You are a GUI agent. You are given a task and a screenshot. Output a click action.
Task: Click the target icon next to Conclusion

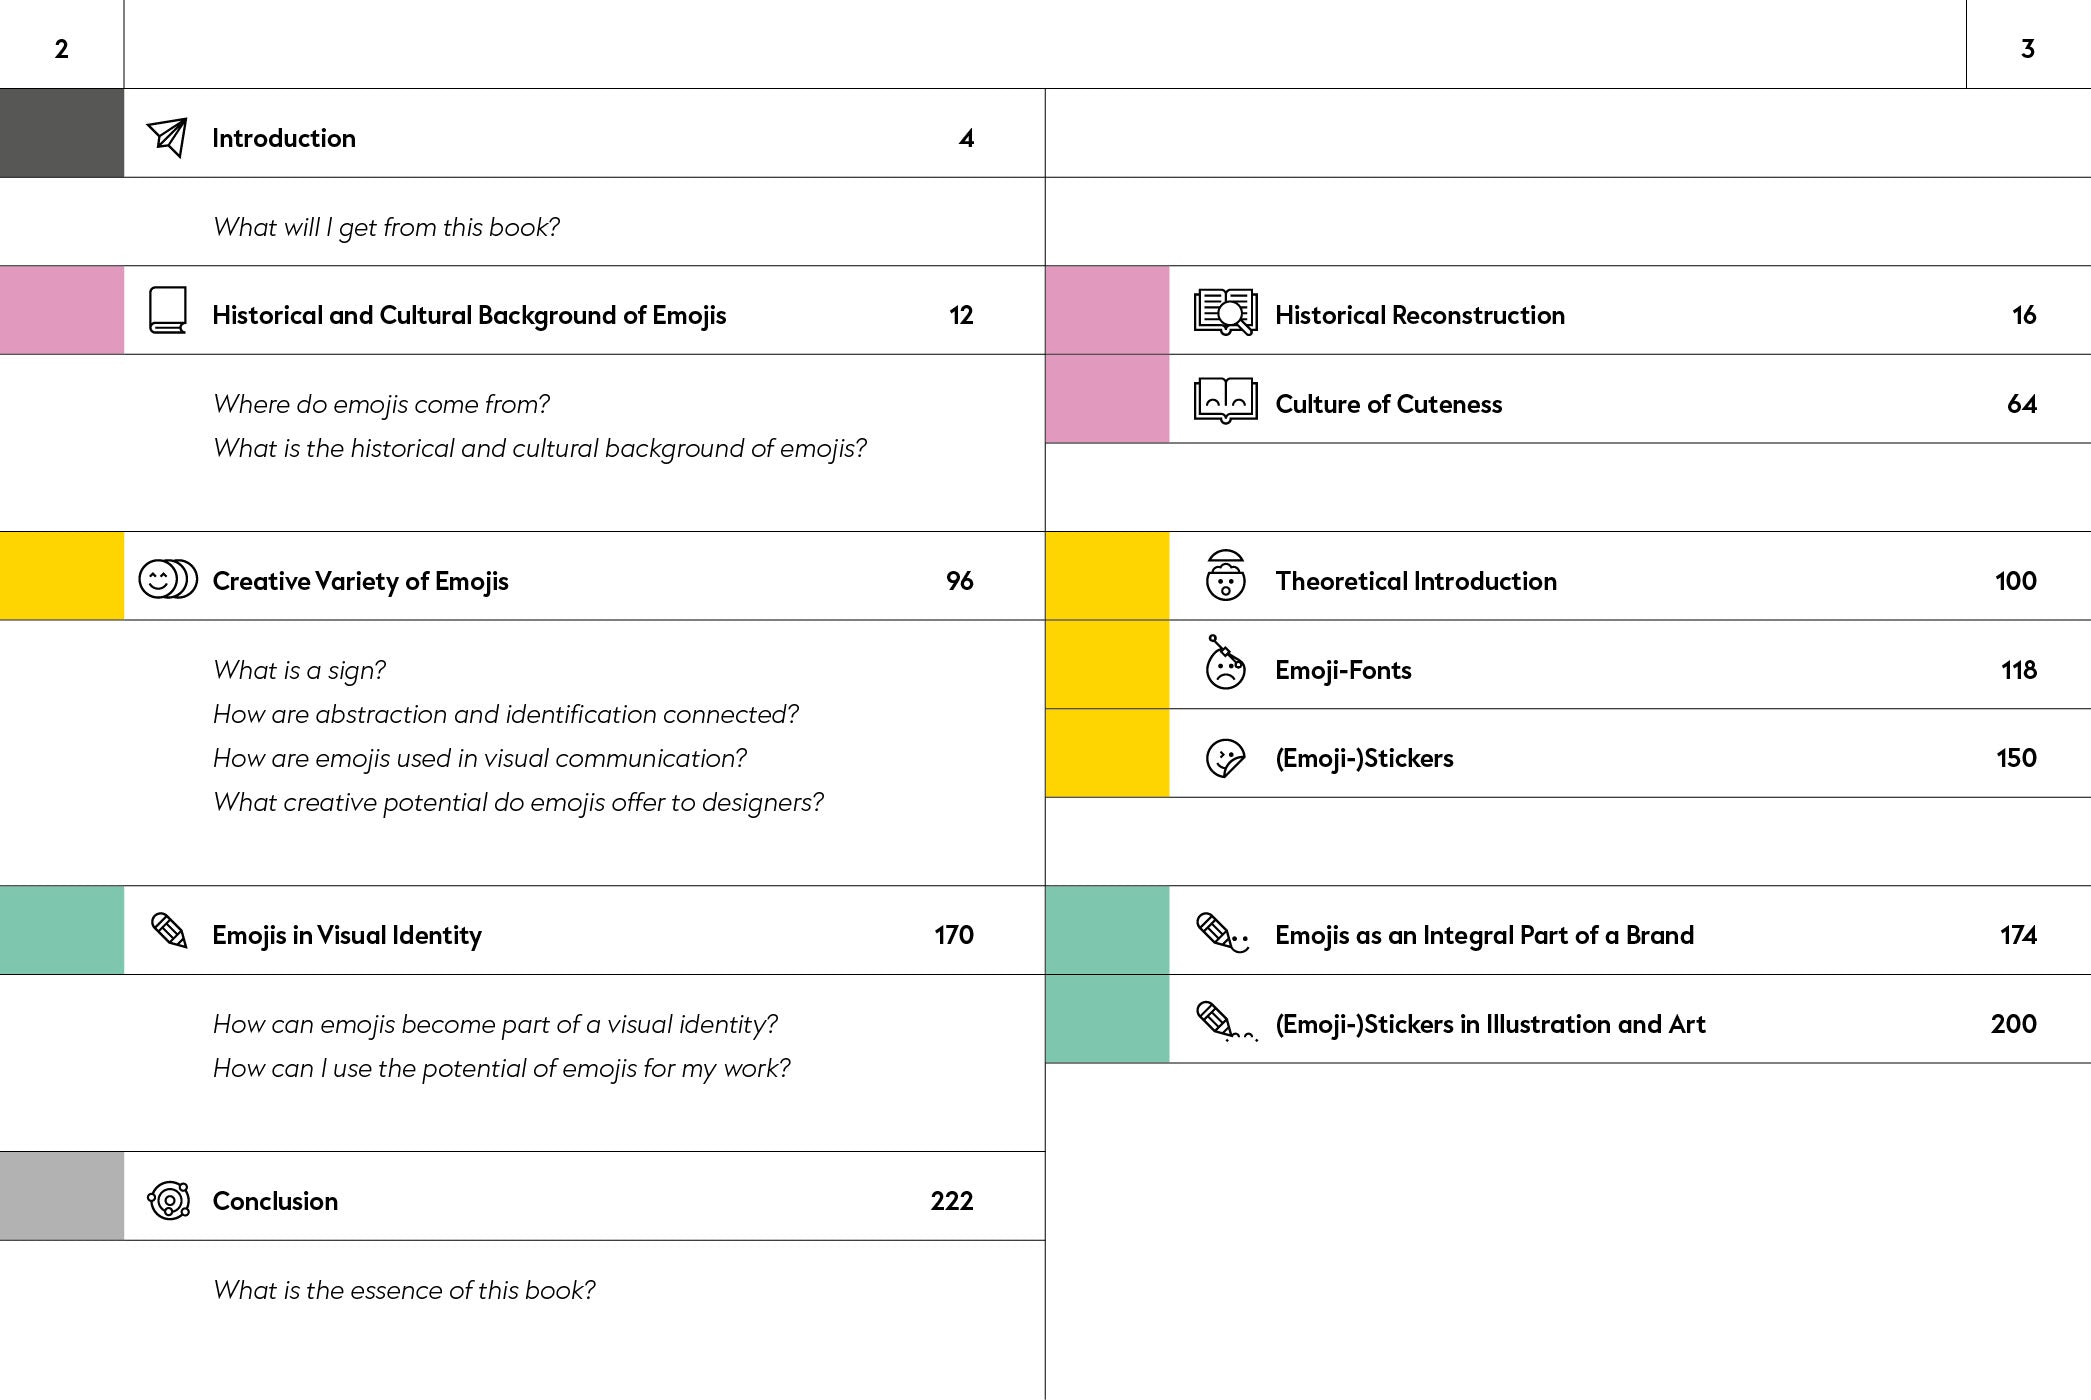[x=169, y=1200]
